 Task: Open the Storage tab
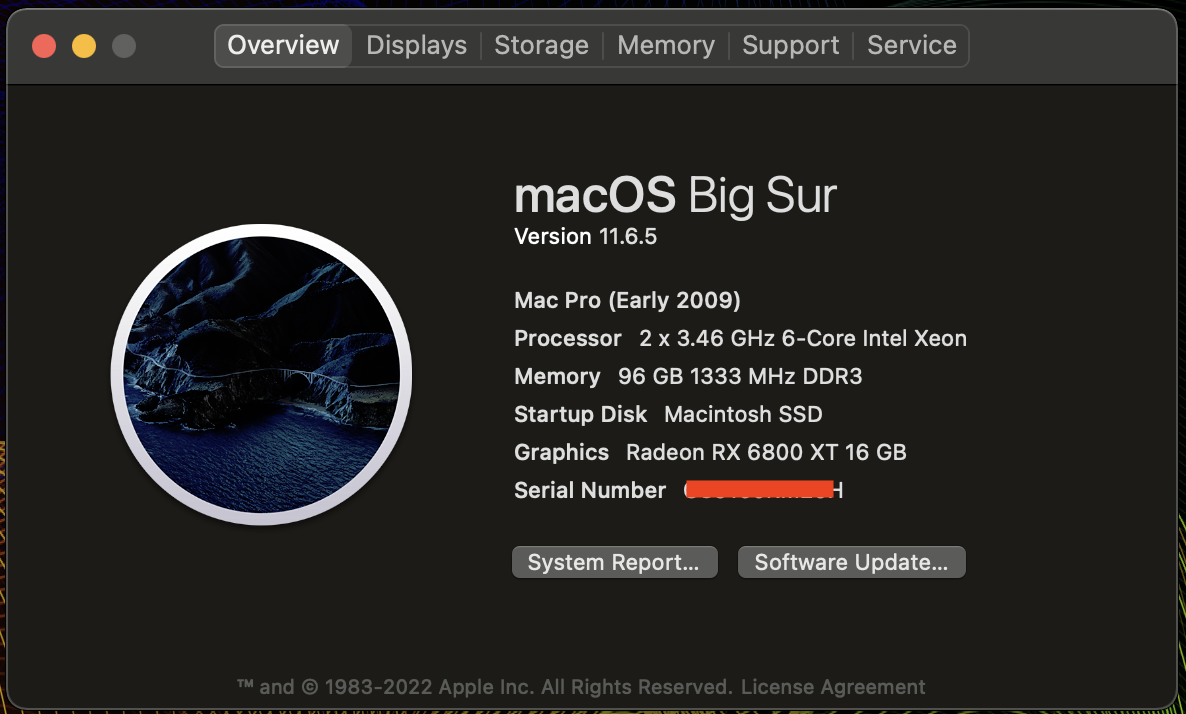click(x=541, y=46)
